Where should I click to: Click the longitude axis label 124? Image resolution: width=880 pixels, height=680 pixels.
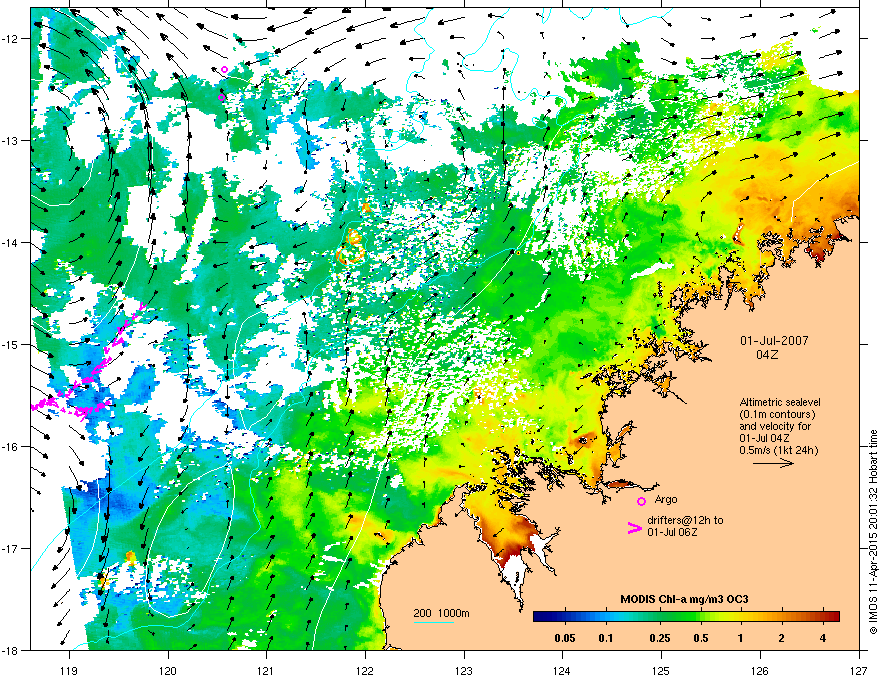click(562, 670)
